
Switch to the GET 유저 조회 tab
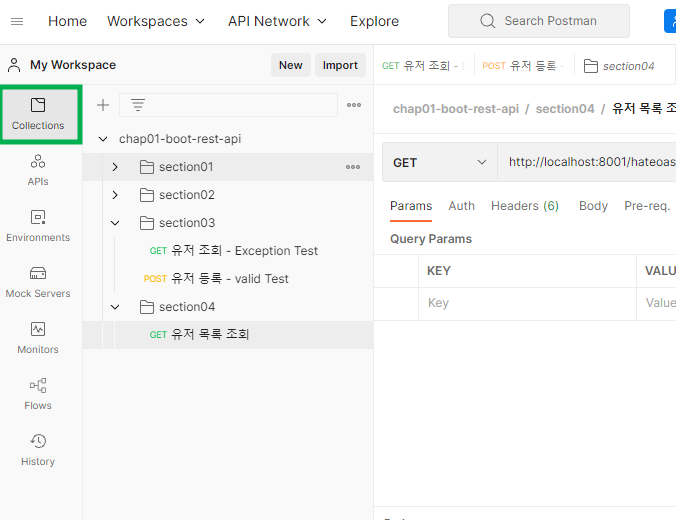point(423,66)
